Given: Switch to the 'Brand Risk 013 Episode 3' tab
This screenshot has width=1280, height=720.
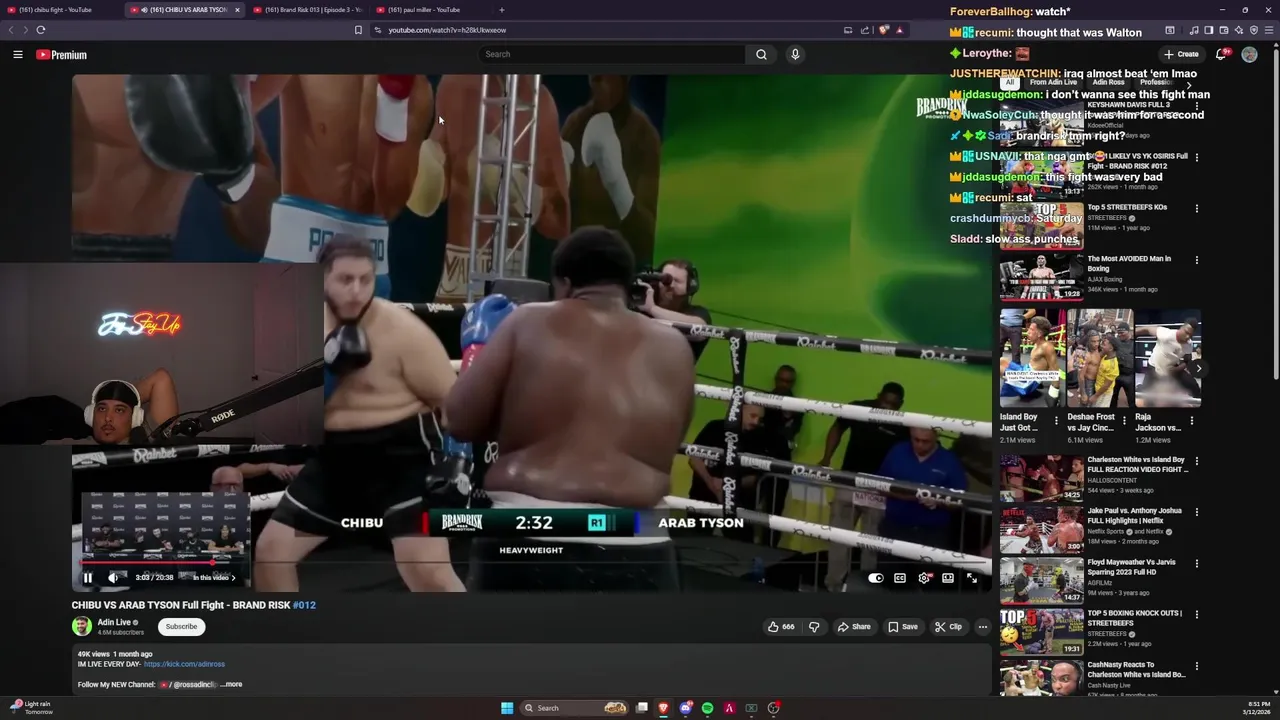Looking at the screenshot, I should (307, 10).
